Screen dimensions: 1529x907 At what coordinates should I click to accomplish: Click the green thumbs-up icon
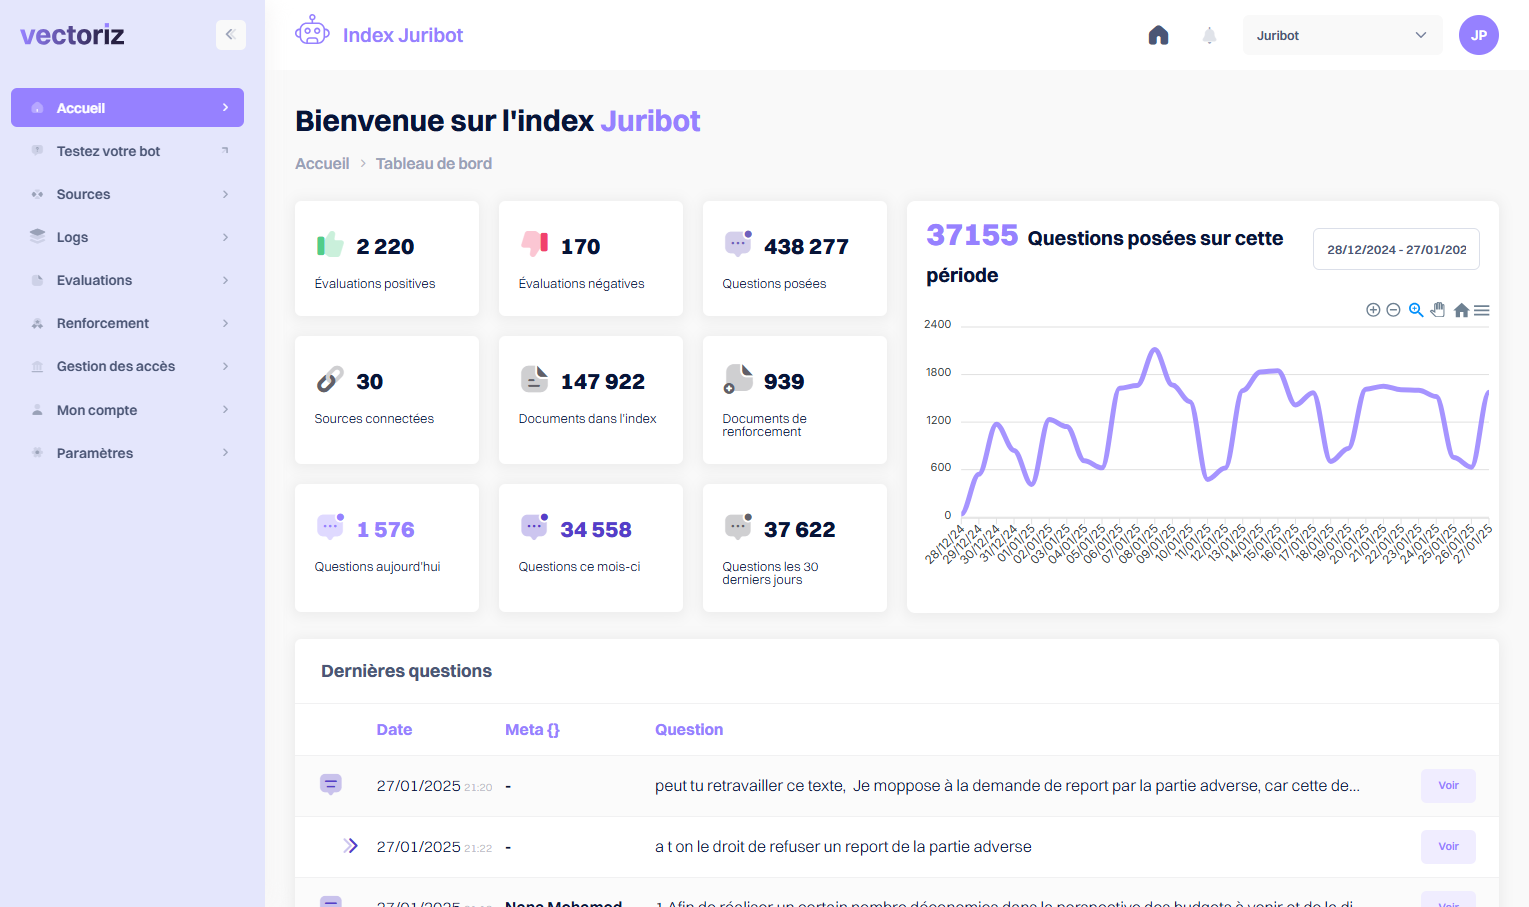[330, 244]
